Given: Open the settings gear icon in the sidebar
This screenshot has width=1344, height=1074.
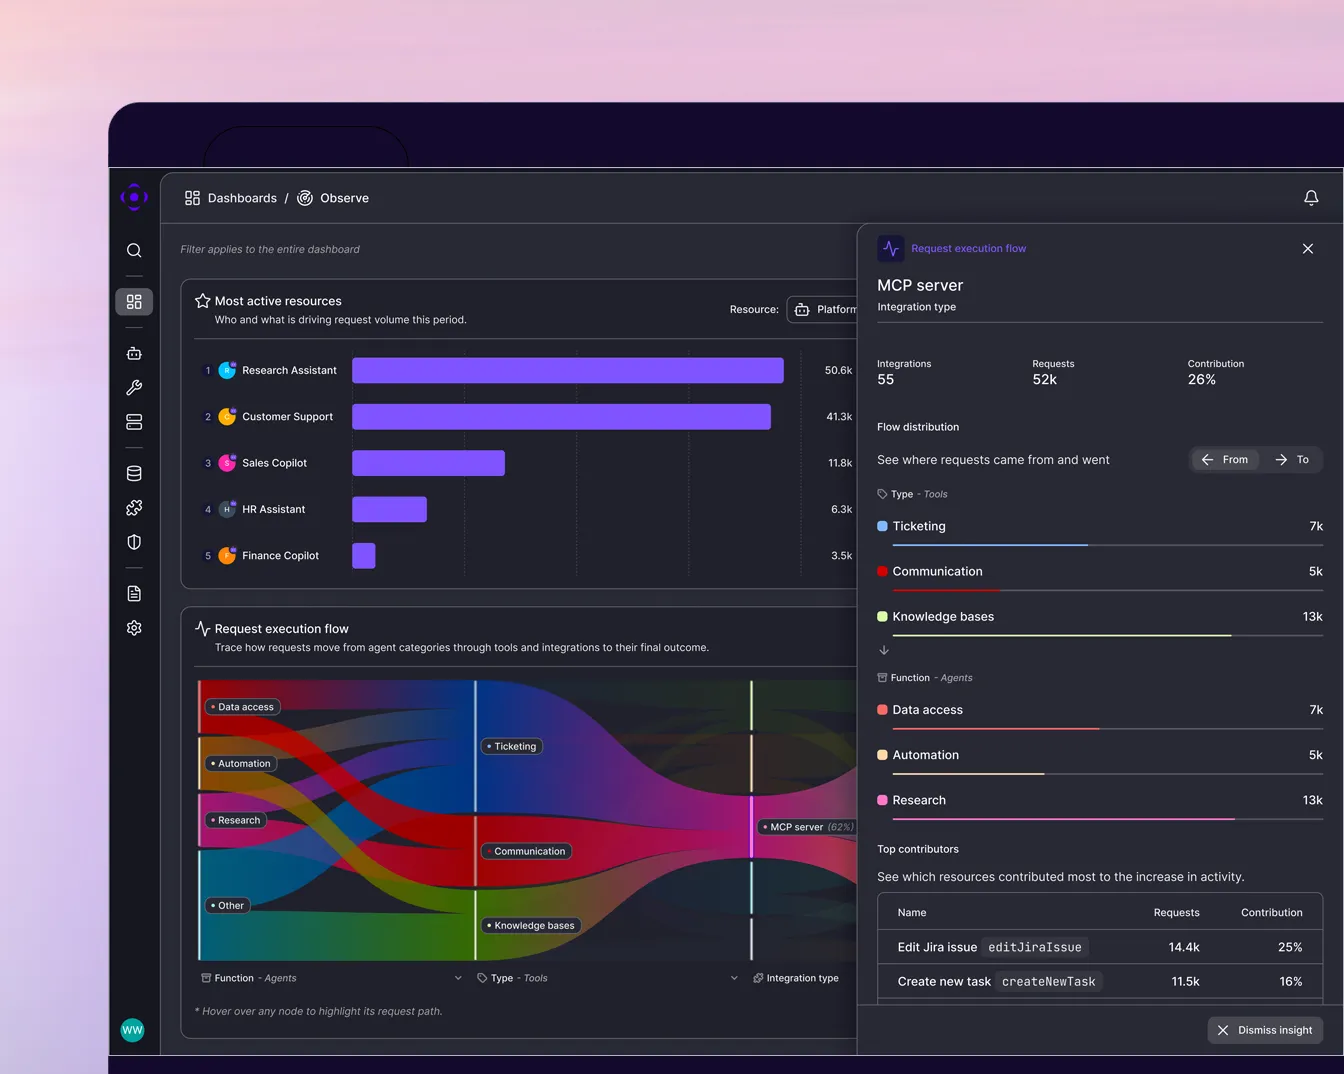Looking at the screenshot, I should click(x=134, y=628).
